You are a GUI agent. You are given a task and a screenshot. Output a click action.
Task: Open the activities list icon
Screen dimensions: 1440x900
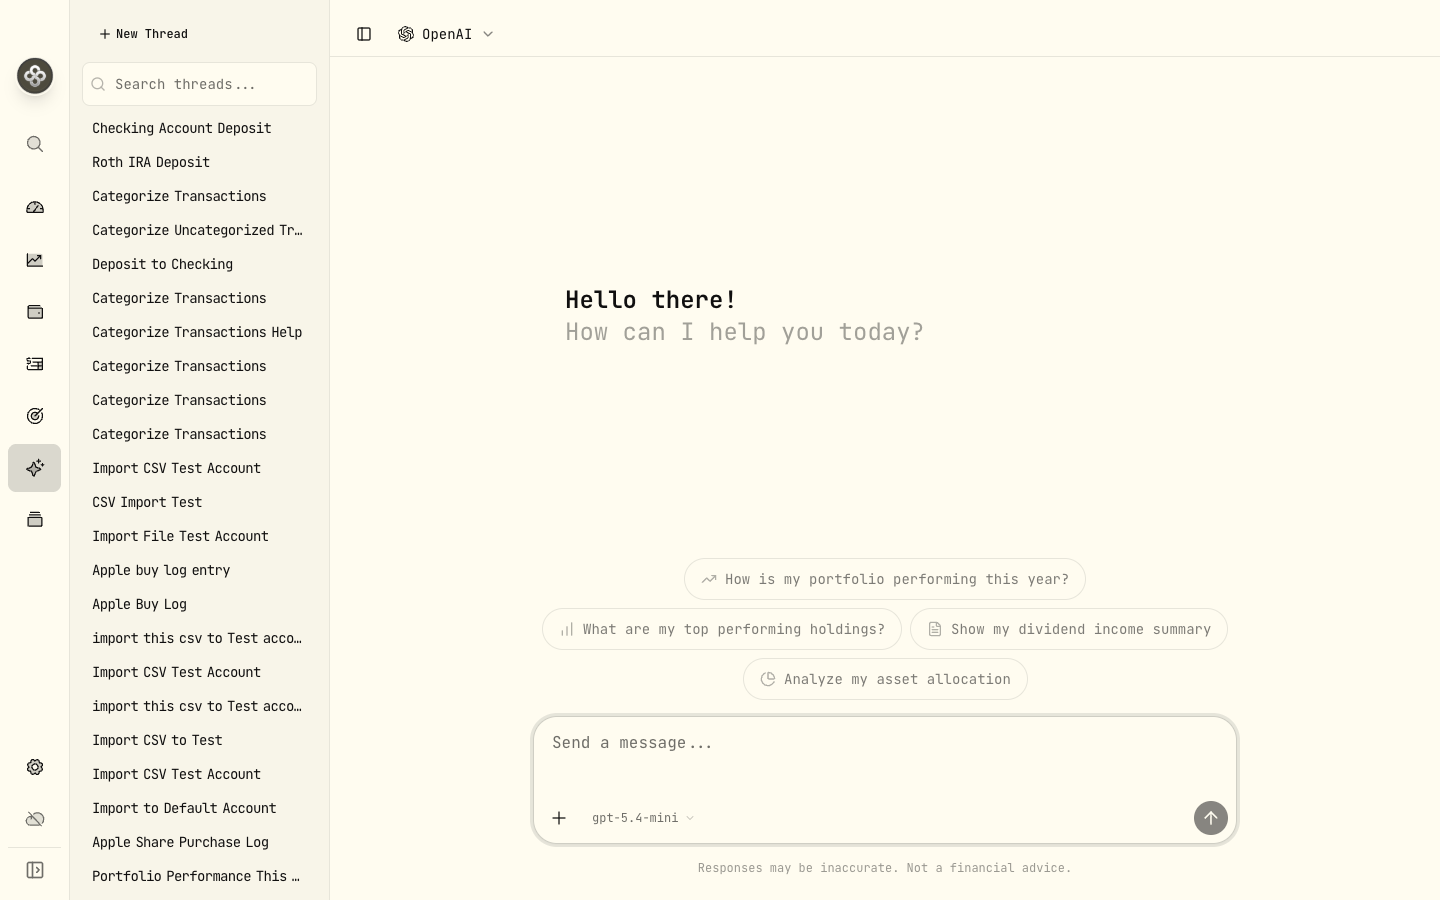pos(35,364)
